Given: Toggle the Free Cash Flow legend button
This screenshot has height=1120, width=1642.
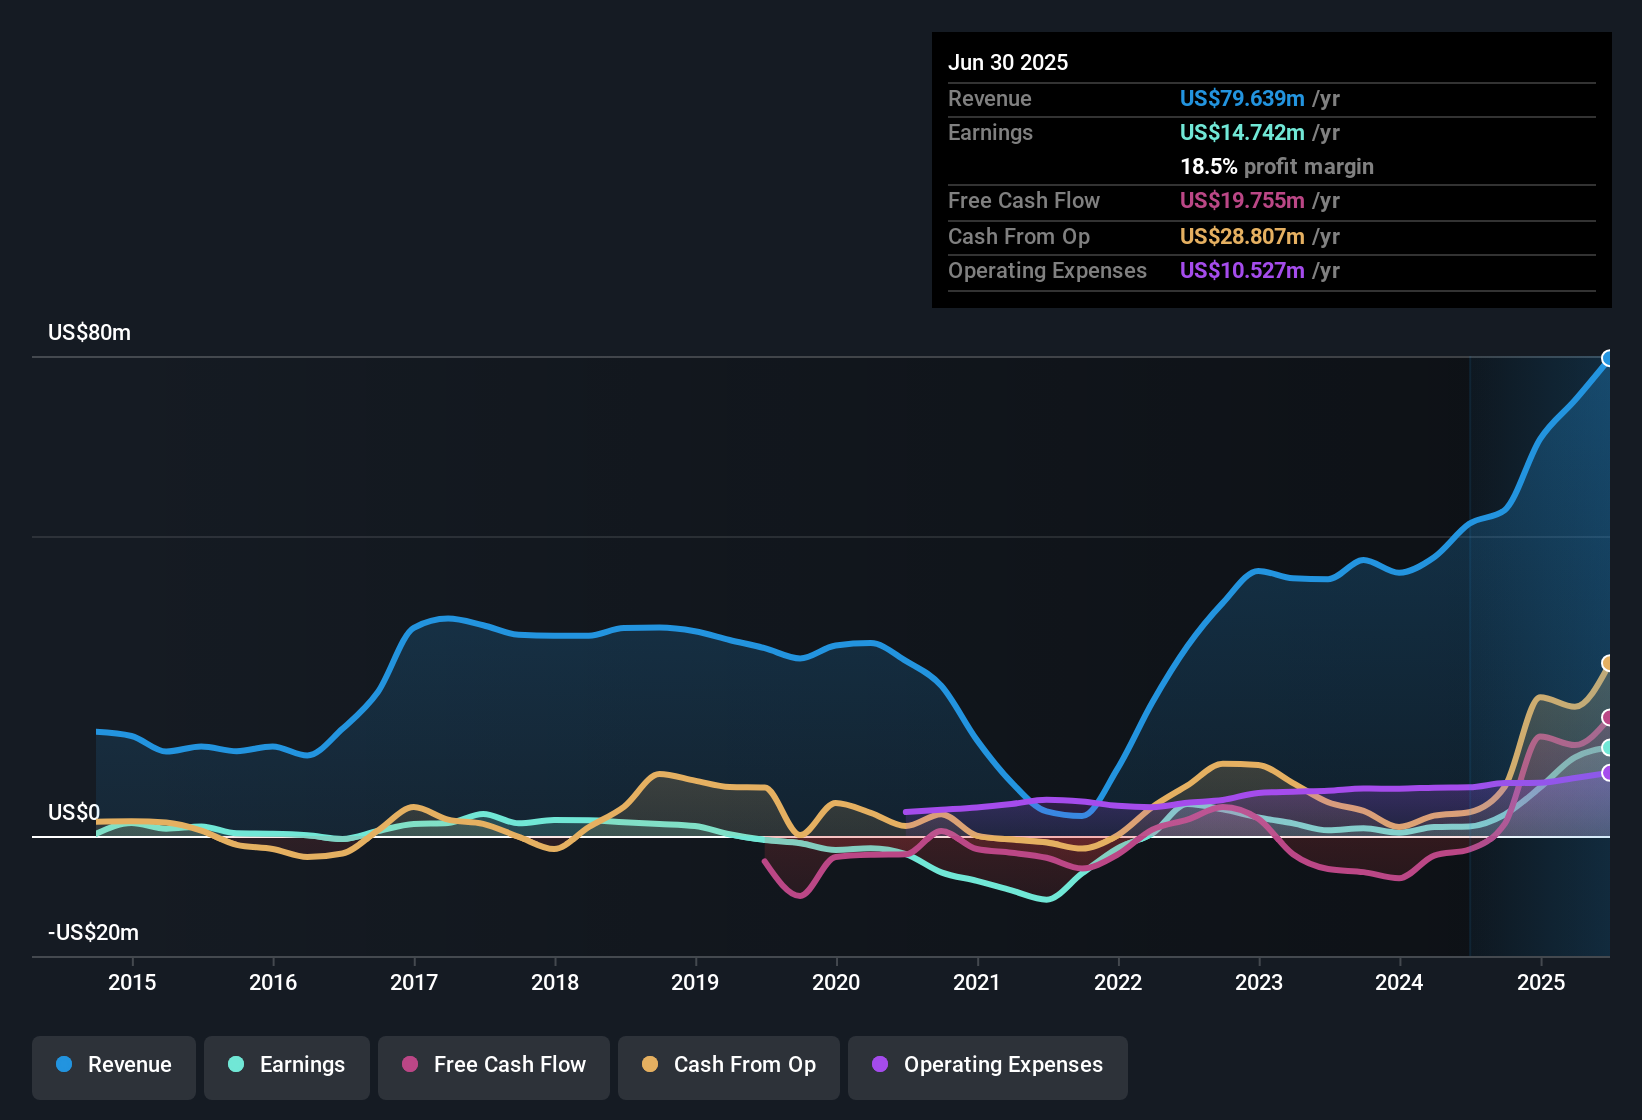Looking at the screenshot, I should (494, 1066).
